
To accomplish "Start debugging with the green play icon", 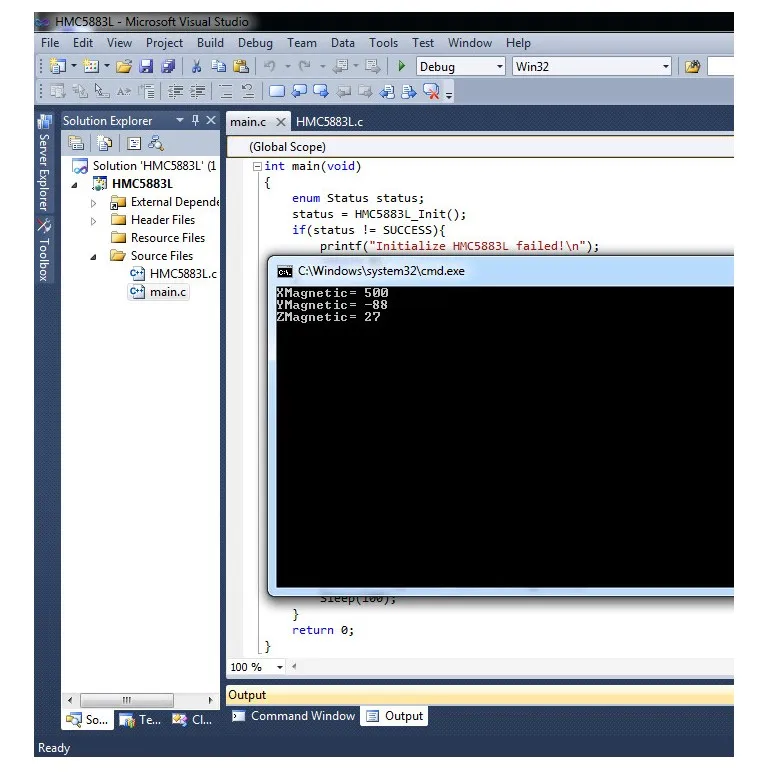I will click(x=401, y=66).
